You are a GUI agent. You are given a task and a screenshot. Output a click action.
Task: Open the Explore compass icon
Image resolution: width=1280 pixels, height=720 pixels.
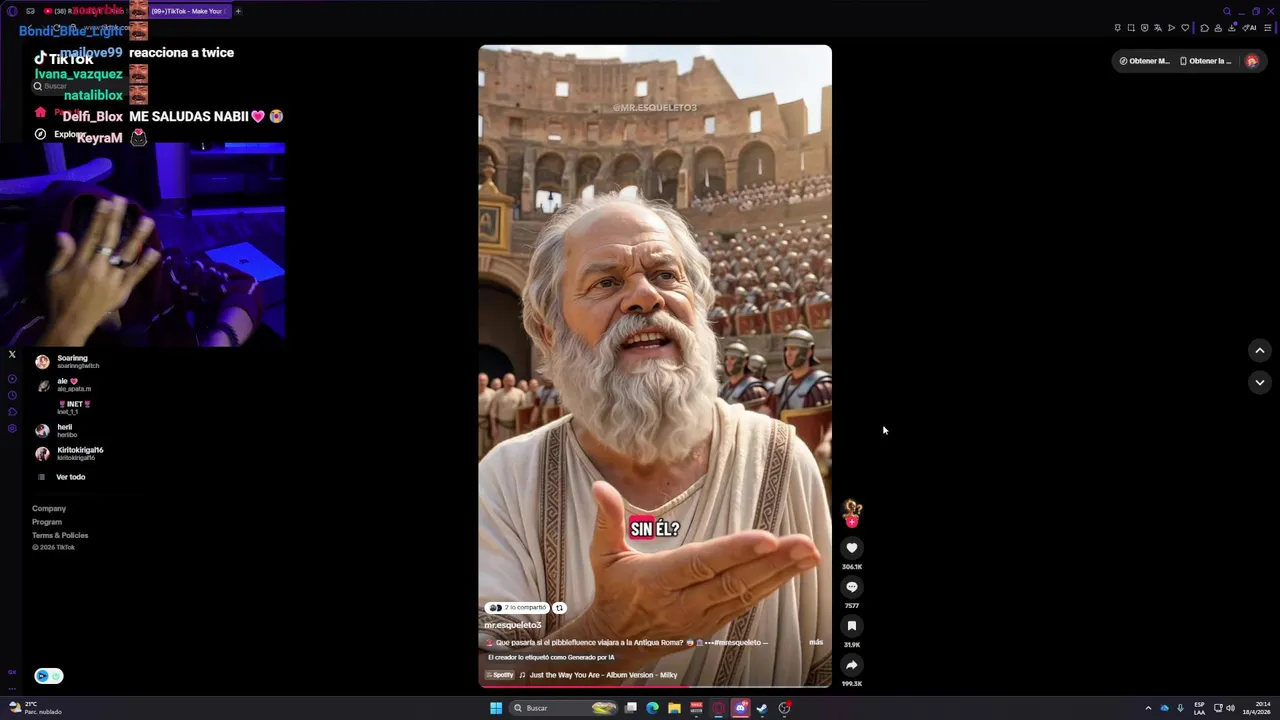pos(40,134)
